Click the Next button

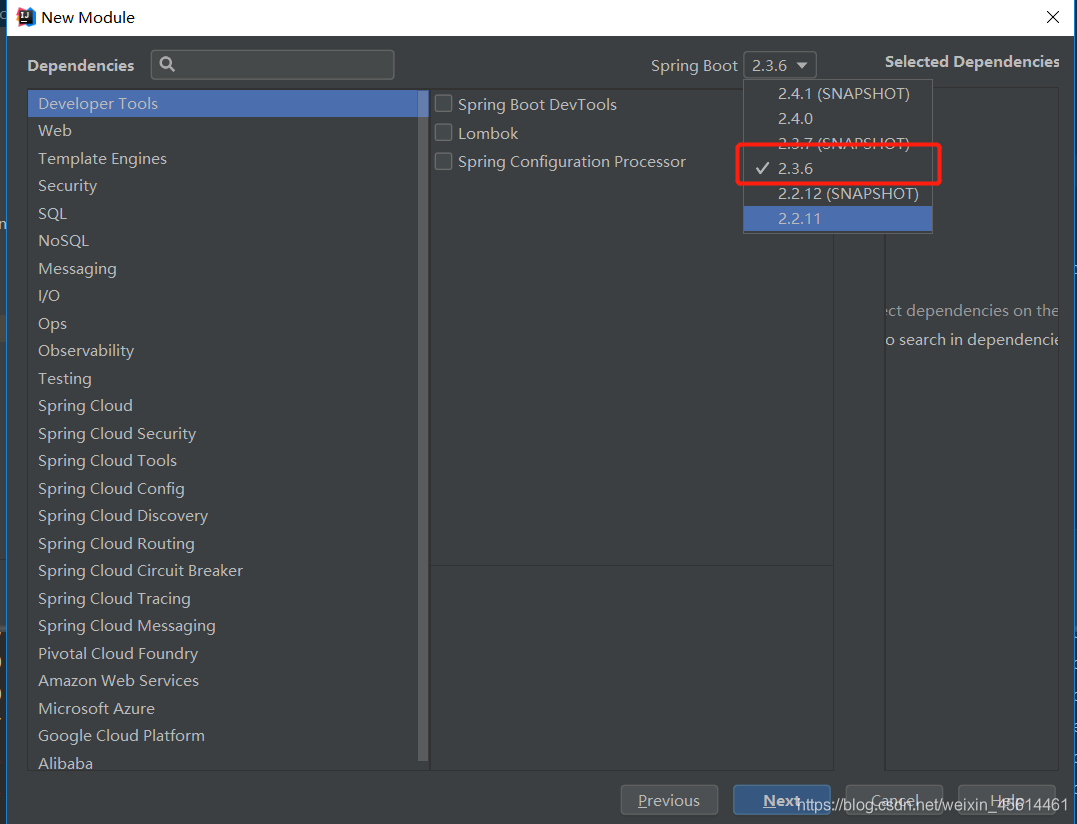782,800
